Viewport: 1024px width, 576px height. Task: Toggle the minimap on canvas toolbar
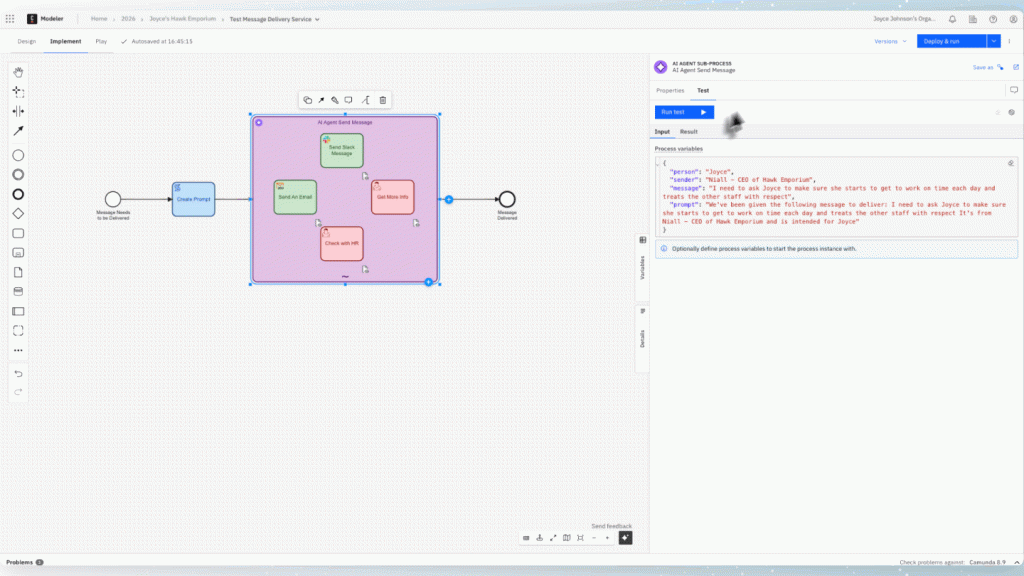(x=566, y=538)
